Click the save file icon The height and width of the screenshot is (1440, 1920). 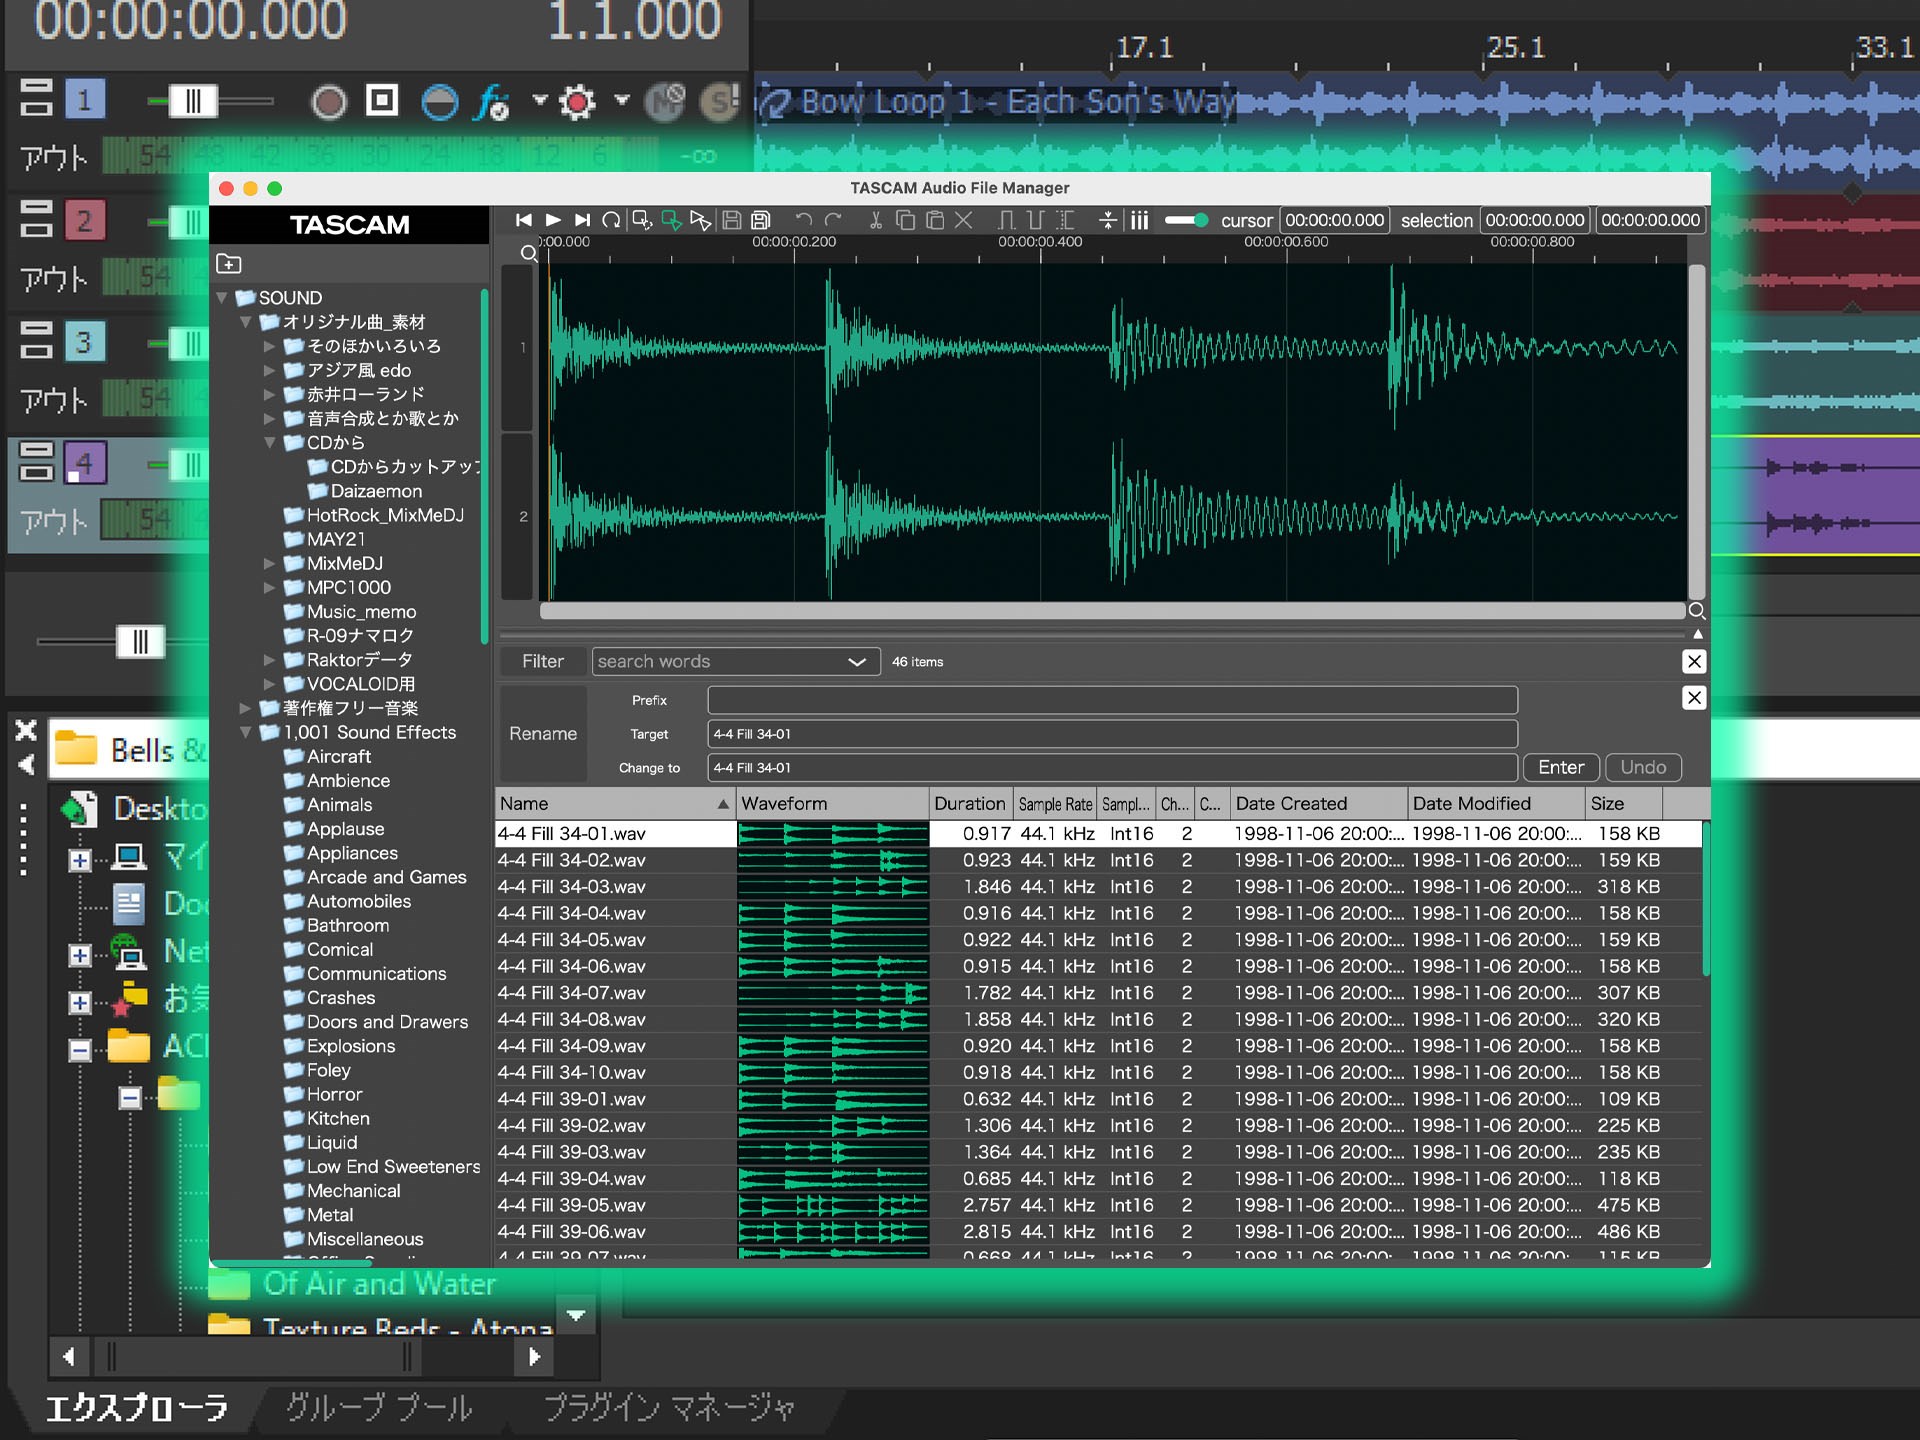point(731,220)
